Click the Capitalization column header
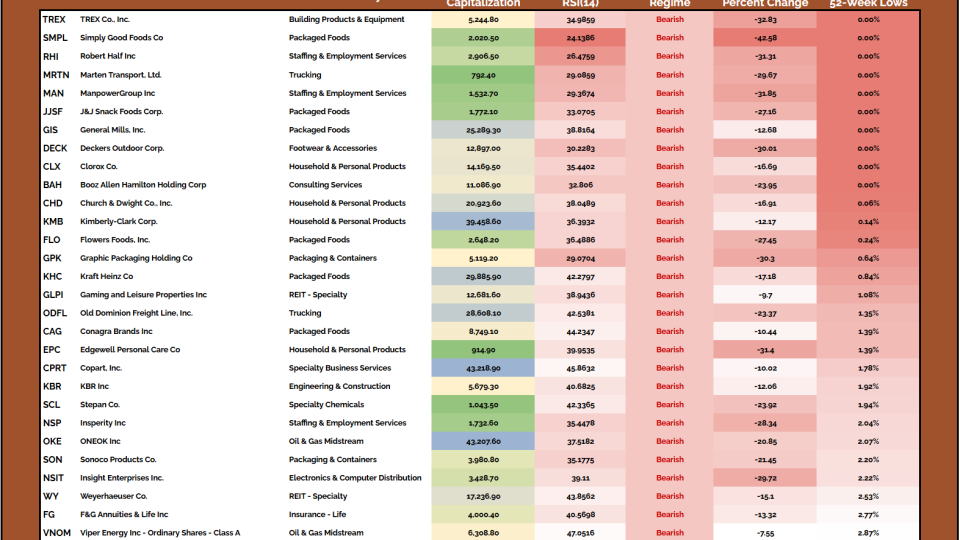The height and width of the screenshot is (540, 960). [x=476, y=4]
